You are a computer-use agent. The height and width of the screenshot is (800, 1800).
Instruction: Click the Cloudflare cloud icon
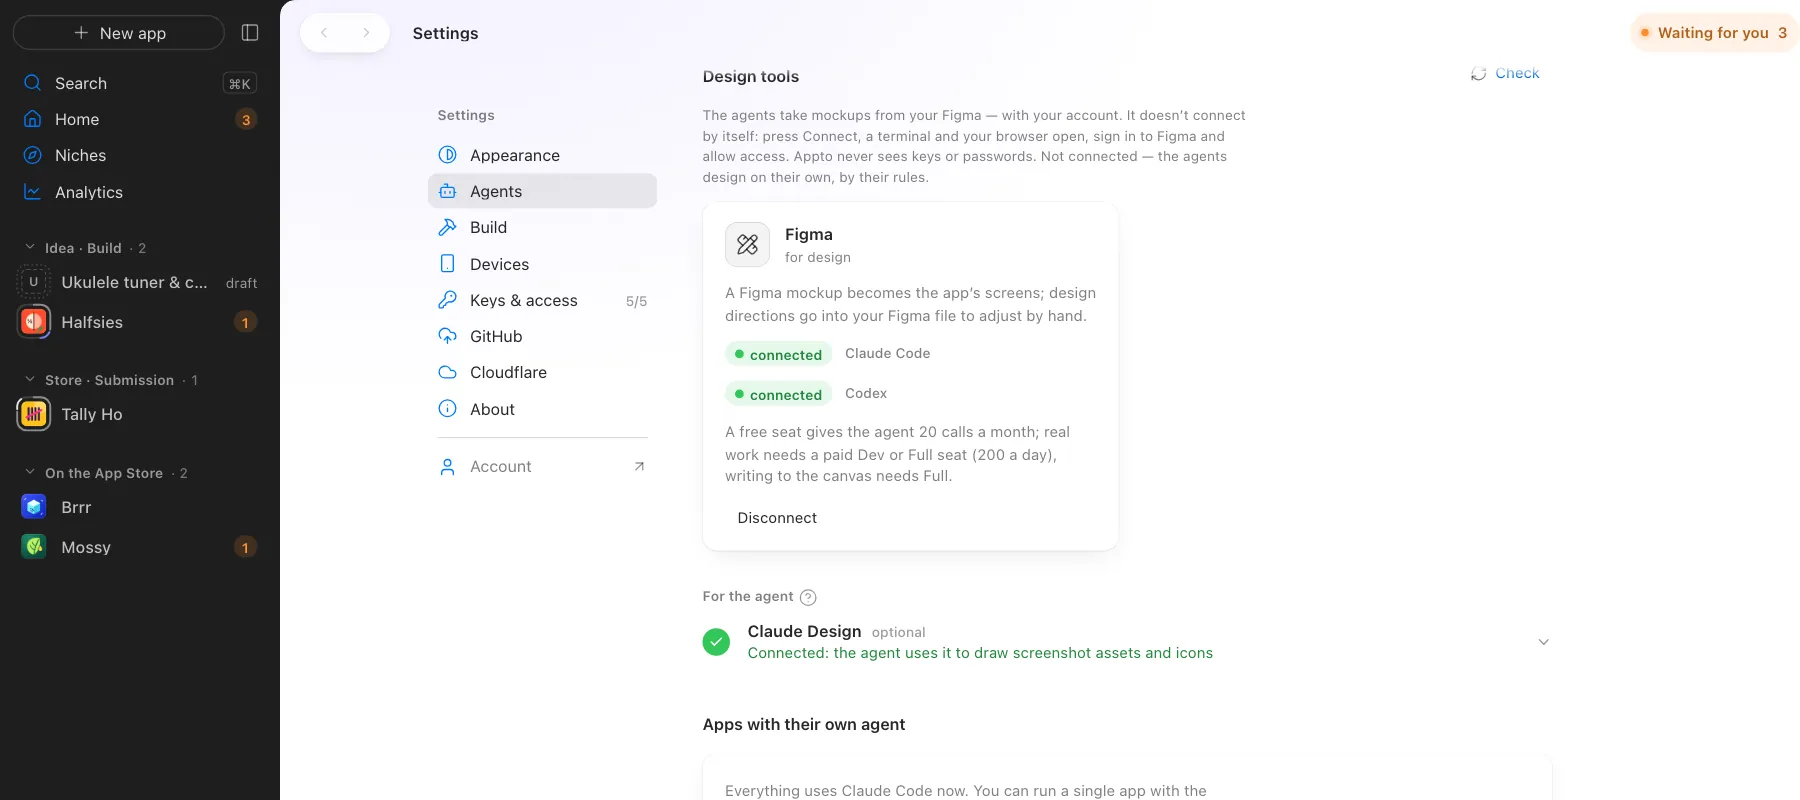(448, 372)
